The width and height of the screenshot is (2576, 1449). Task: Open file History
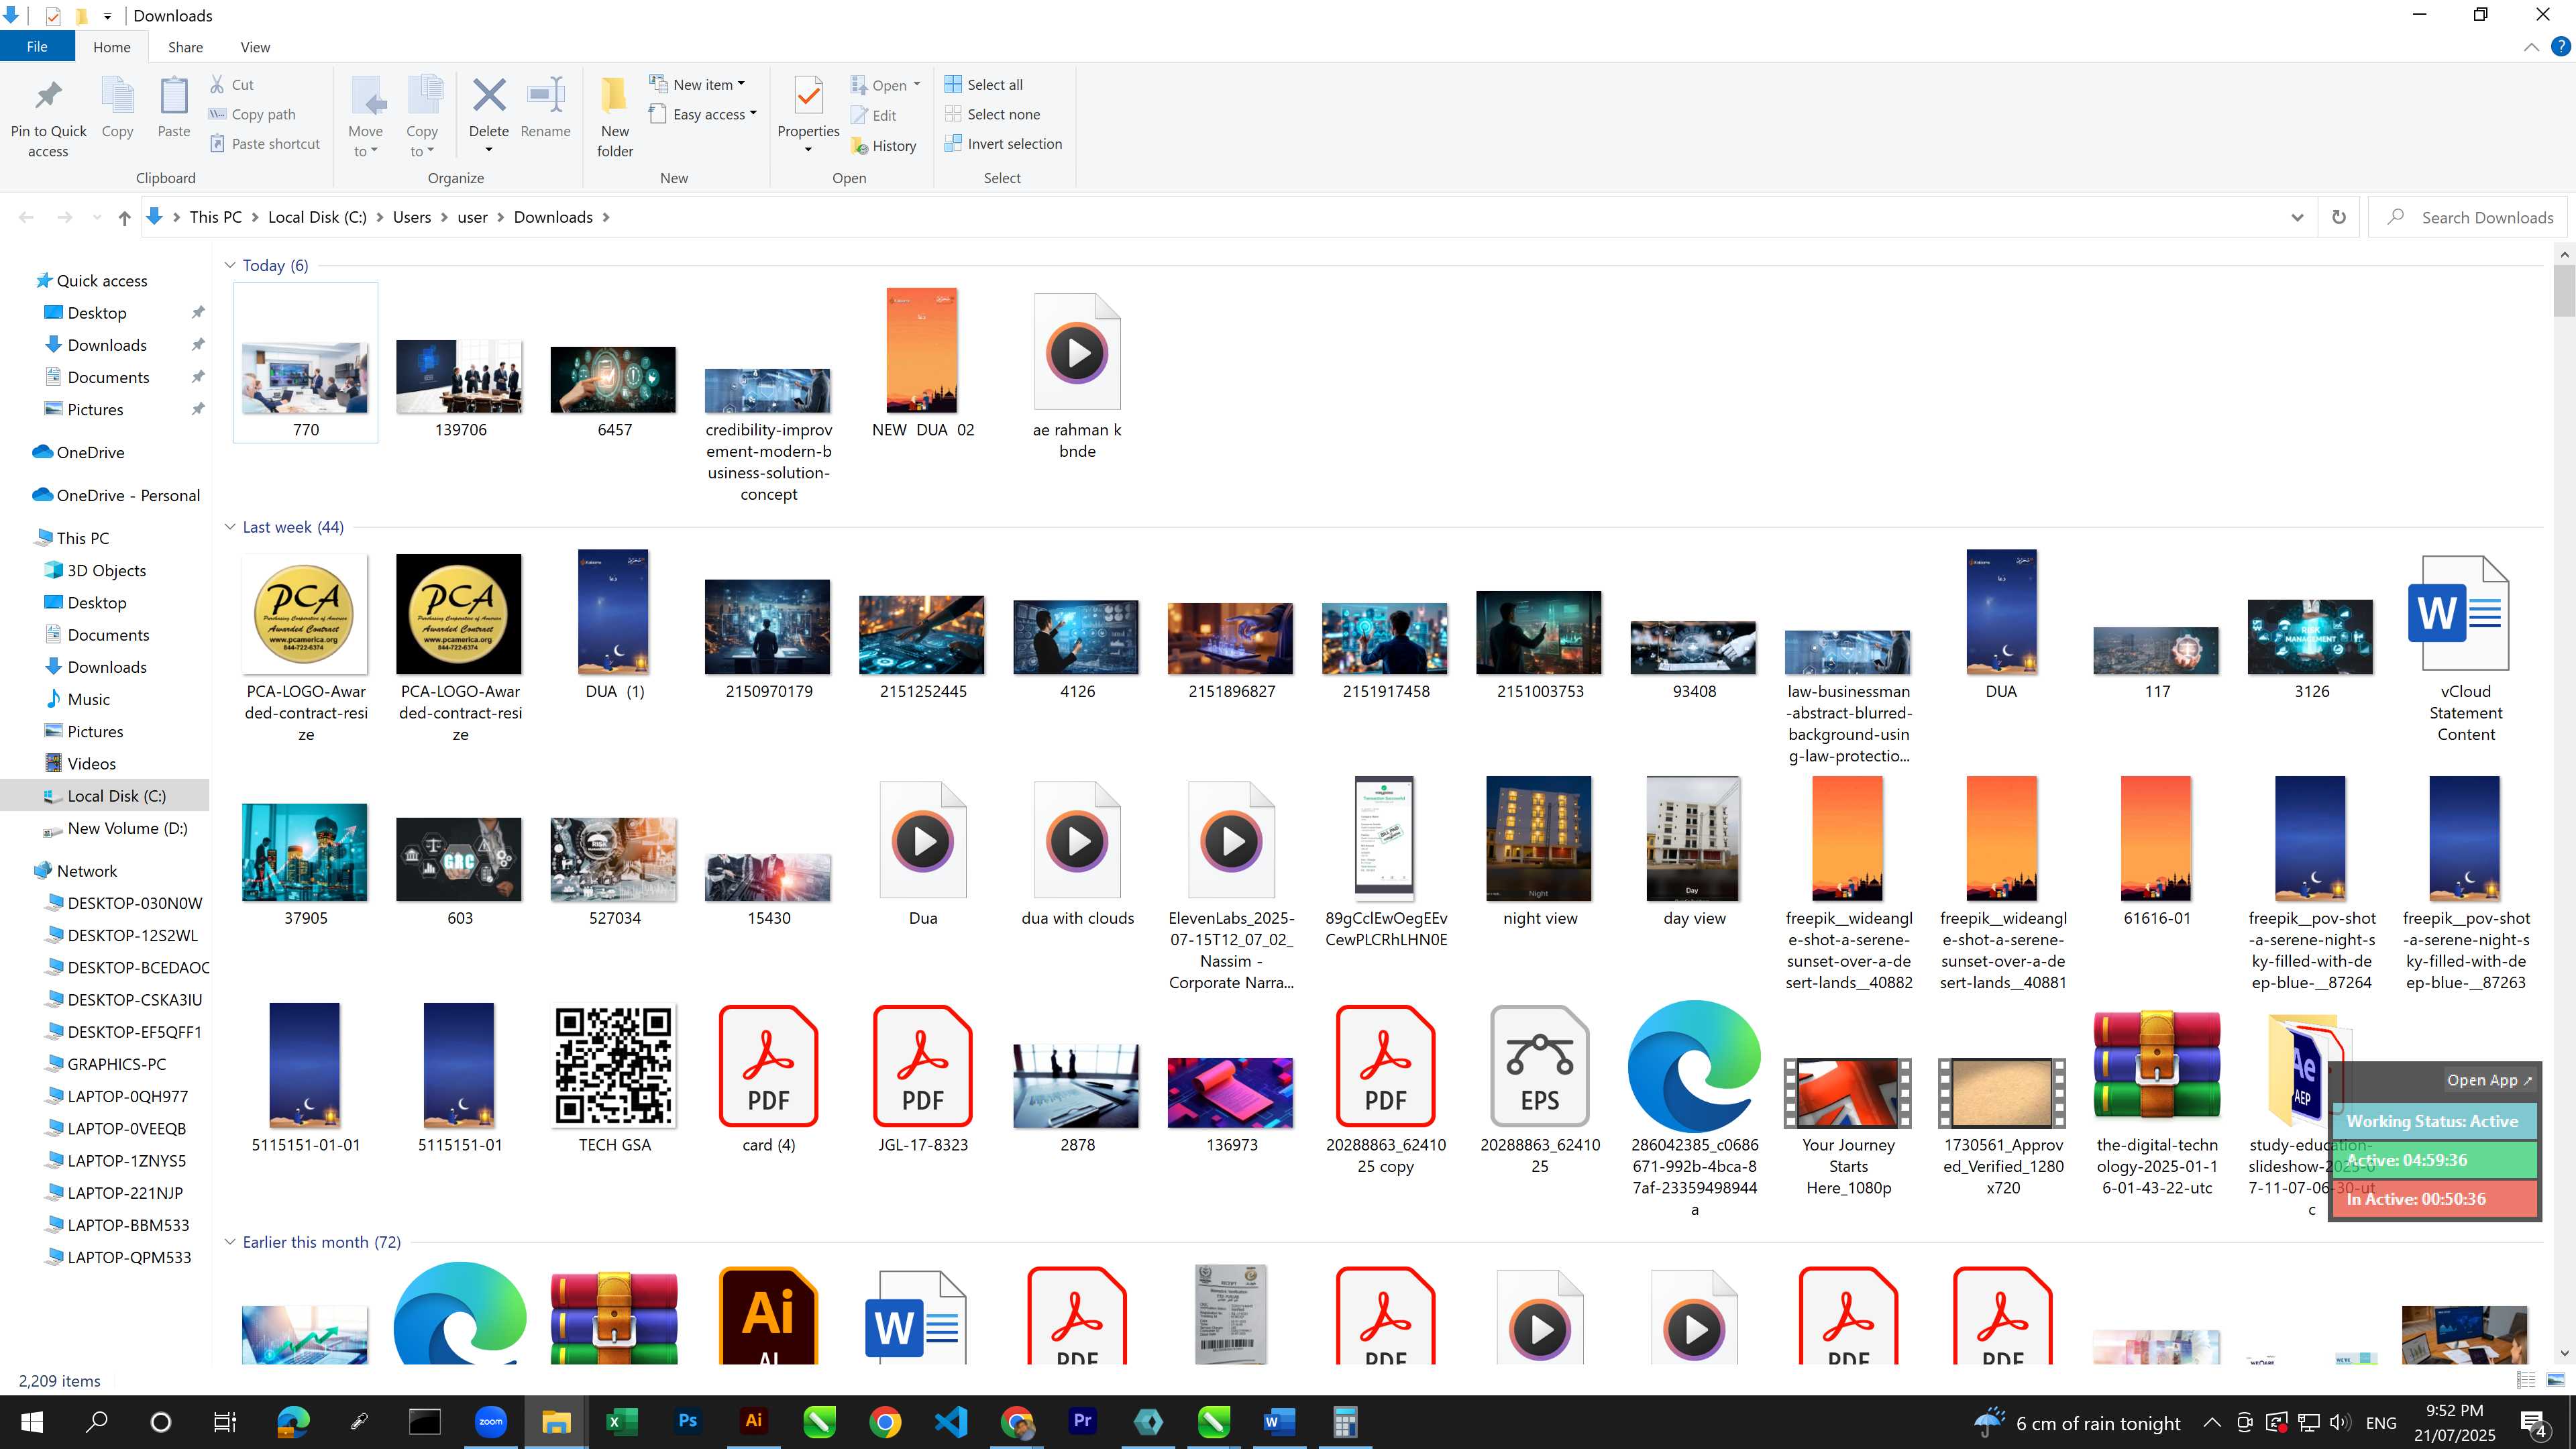click(x=883, y=145)
